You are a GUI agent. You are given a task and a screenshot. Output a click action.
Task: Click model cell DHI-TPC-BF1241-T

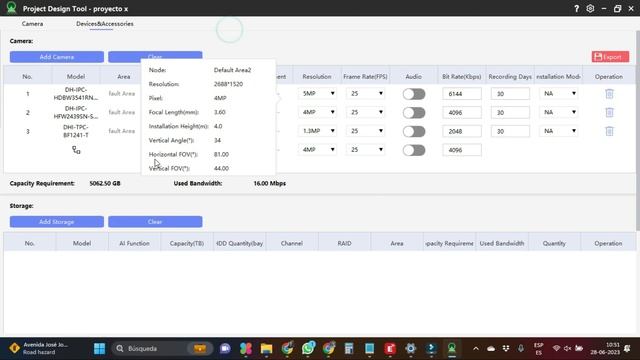(x=76, y=131)
